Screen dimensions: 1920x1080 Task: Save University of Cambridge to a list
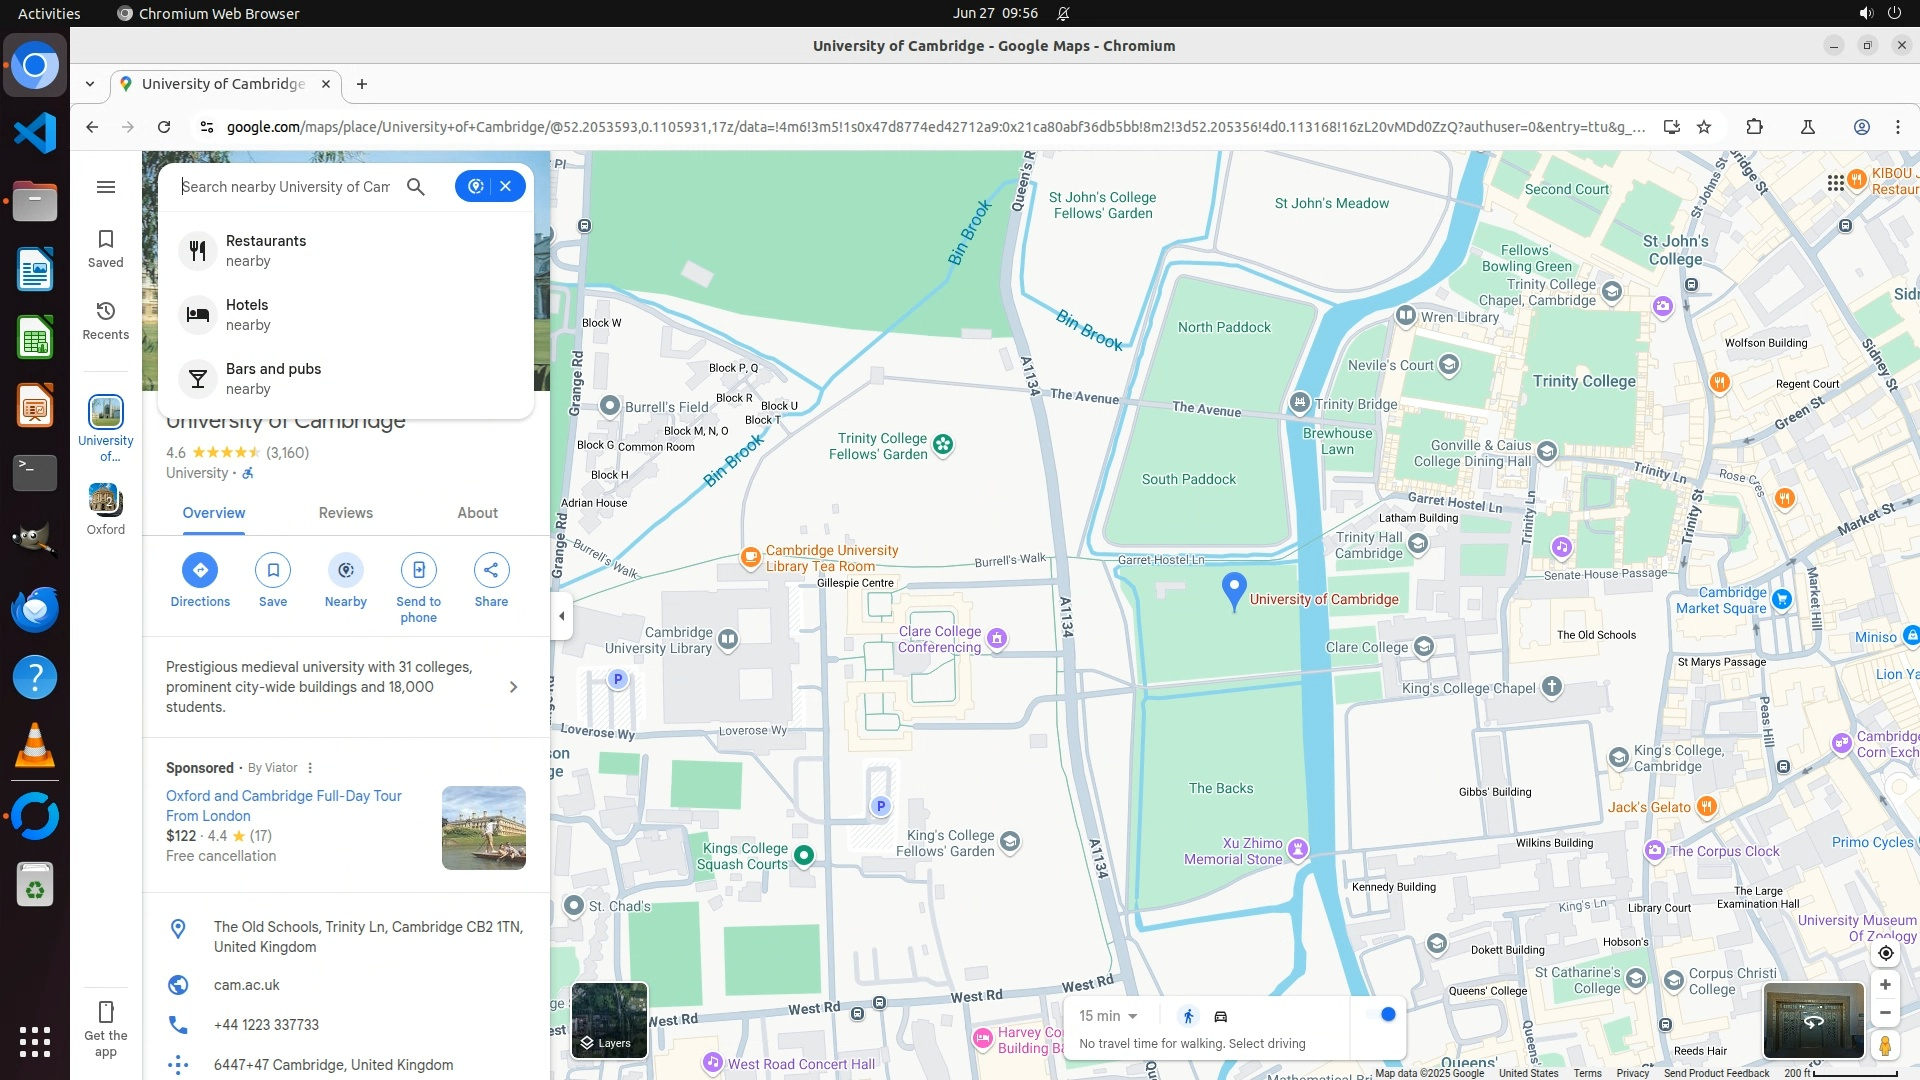[x=273, y=570]
